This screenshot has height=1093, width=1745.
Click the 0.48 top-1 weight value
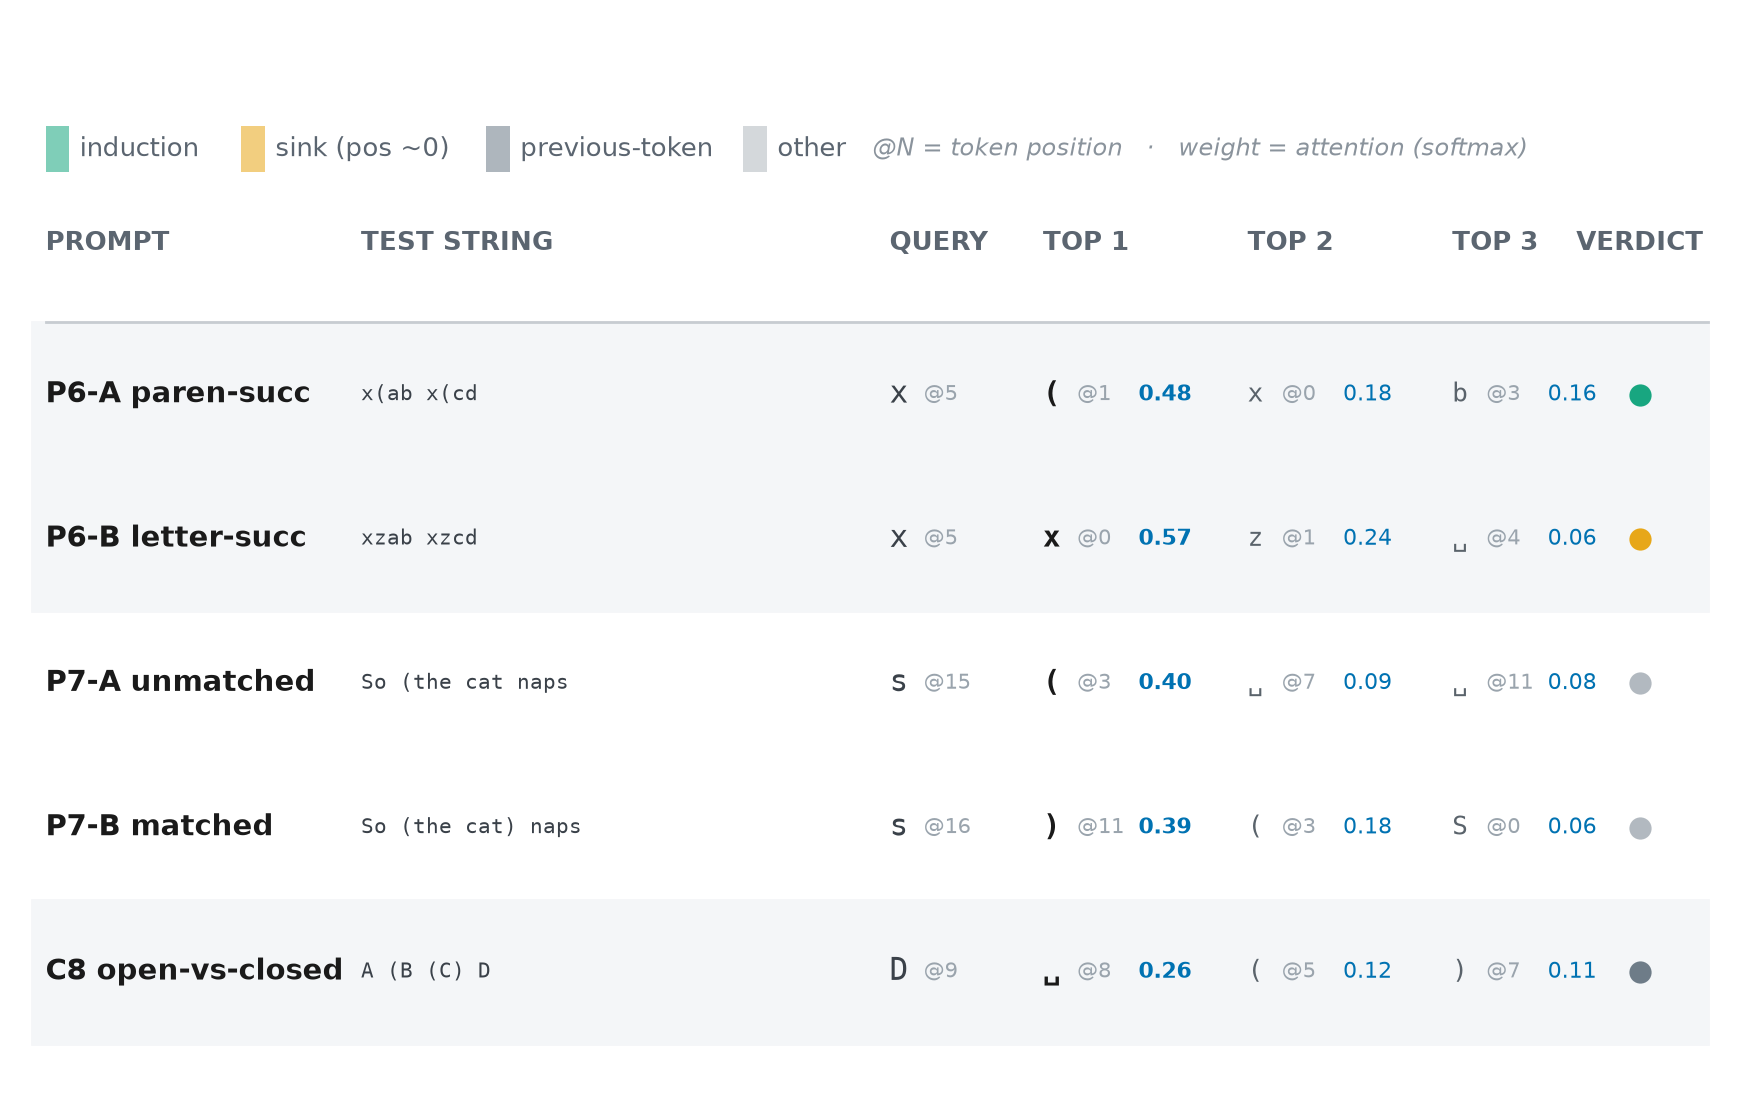click(x=1165, y=393)
